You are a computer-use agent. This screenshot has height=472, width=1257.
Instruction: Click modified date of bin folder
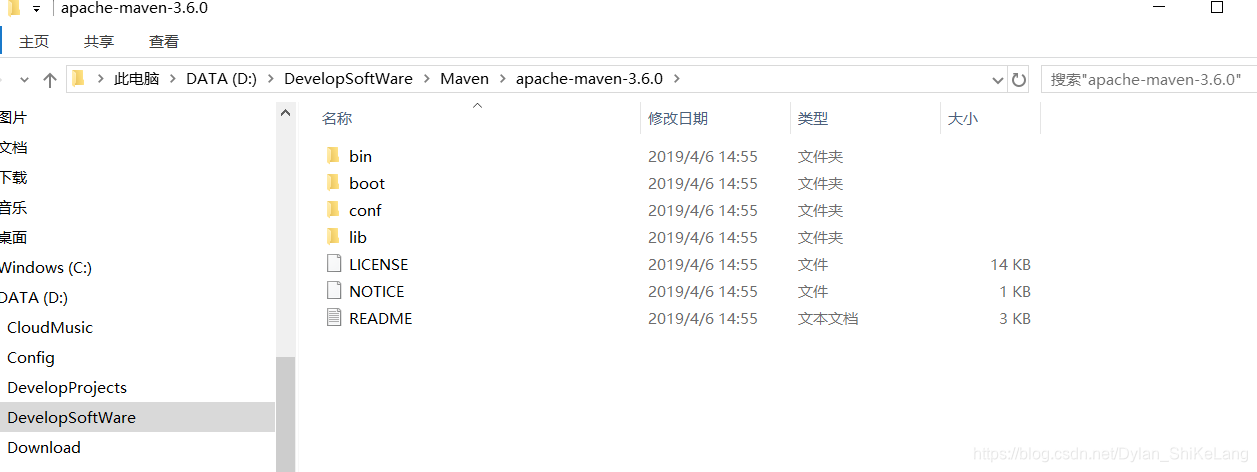pos(703,156)
